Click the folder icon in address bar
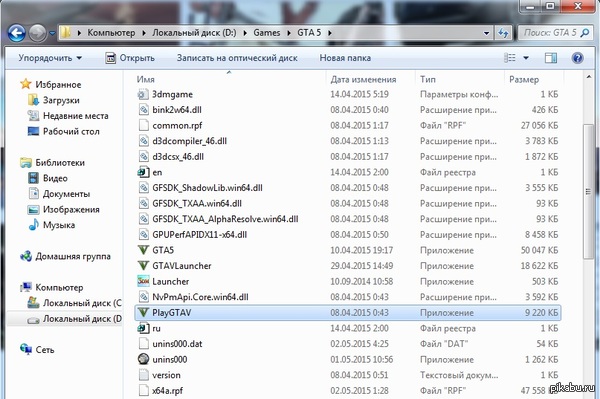600x399 pixels. [66, 33]
